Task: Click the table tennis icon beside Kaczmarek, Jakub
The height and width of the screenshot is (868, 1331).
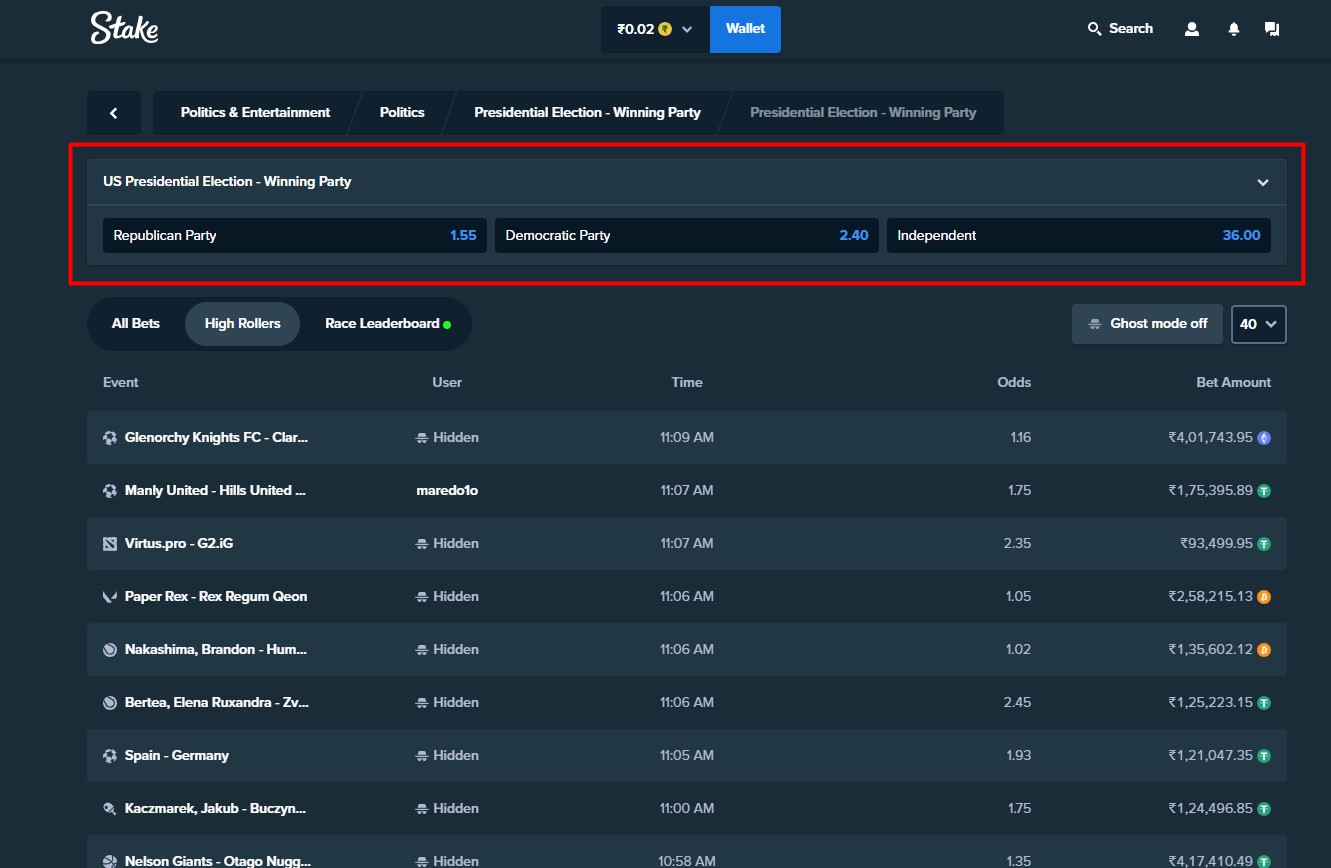Action: pyautogui.click(x=110, y=808)
